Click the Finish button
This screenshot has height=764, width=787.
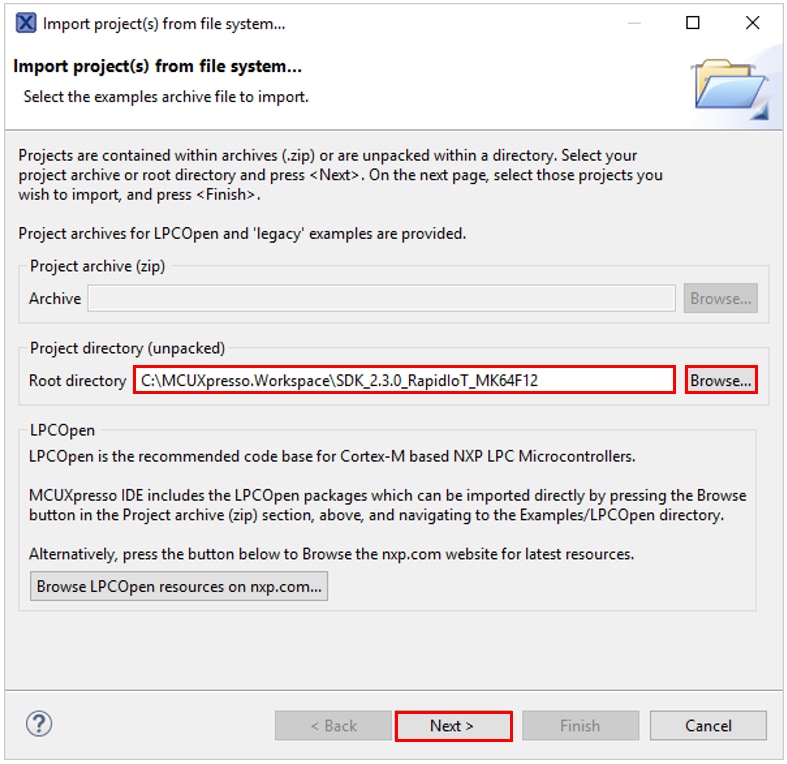point(580,726)
